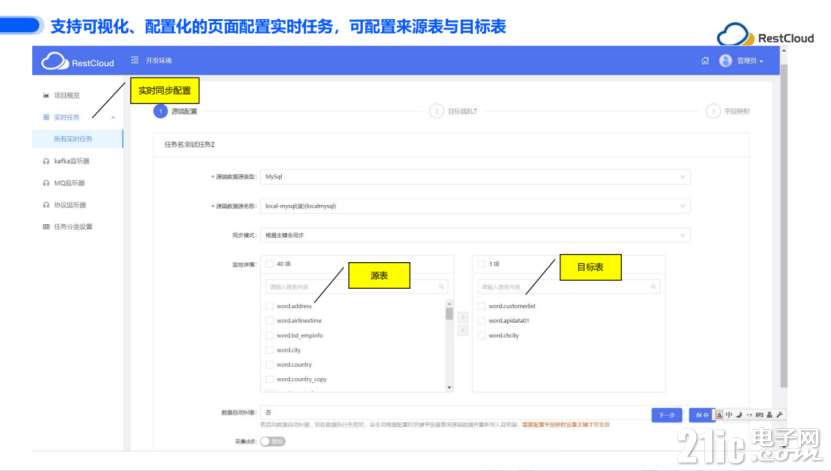Open the administrator avatar icon
The height and width of the screenshot is (471, 831).
click(725, 60)
